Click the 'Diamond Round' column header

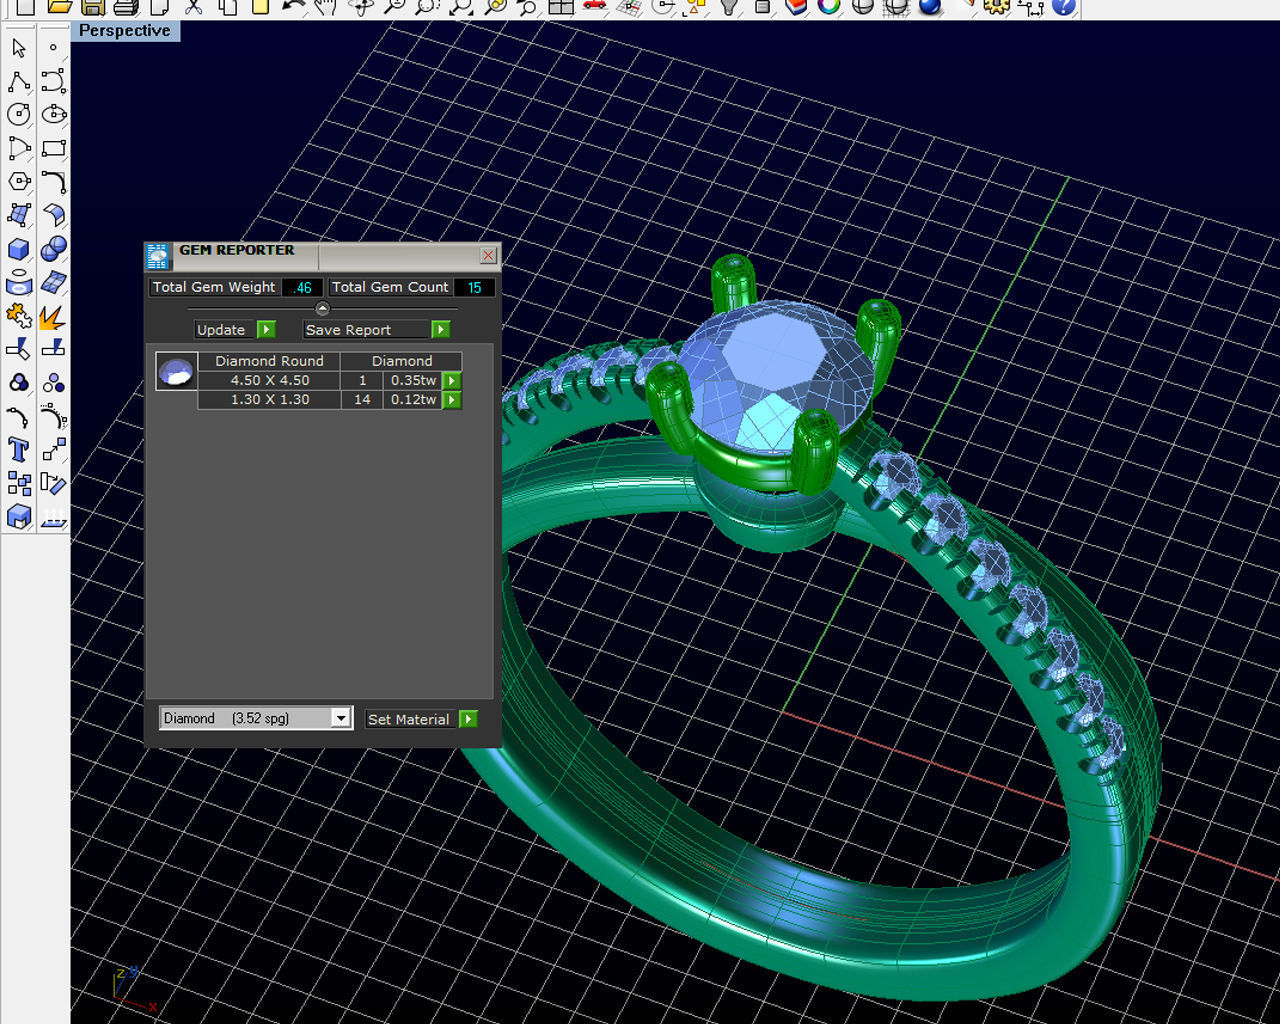click(x=269, y=361)
